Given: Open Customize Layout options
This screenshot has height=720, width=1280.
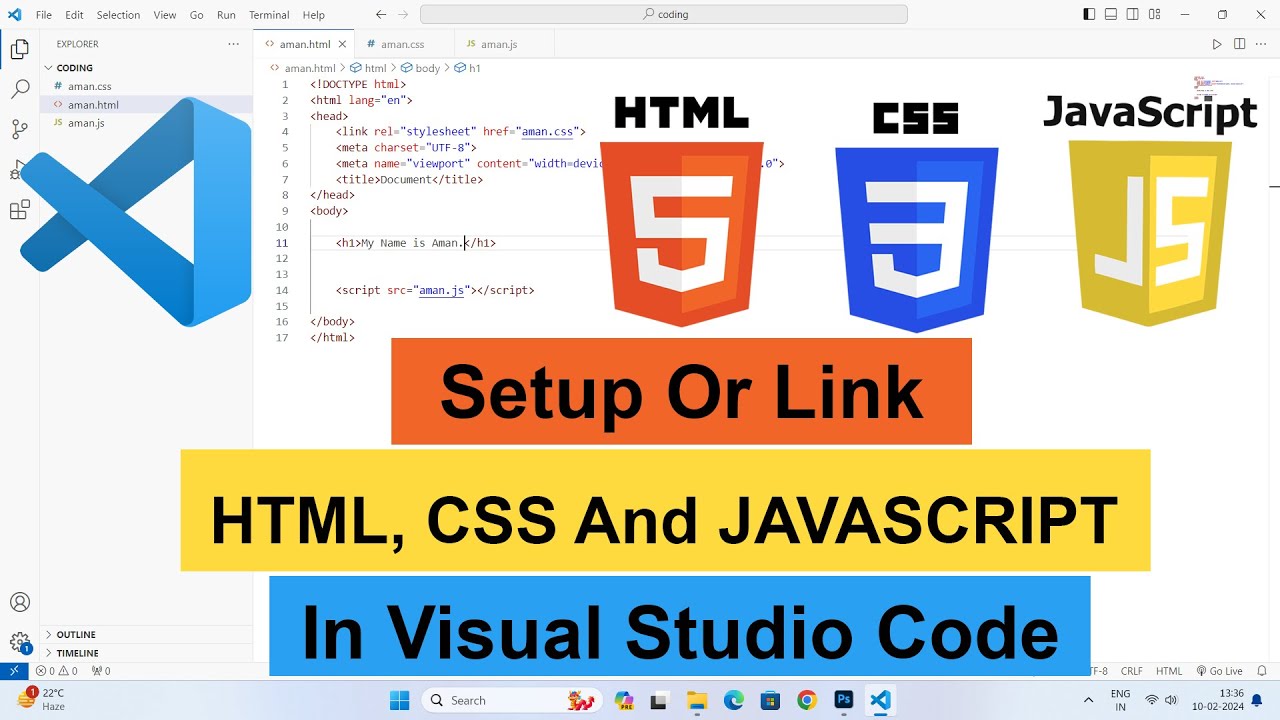Looking at the screenshot, I should click(x=1155, y=15).
